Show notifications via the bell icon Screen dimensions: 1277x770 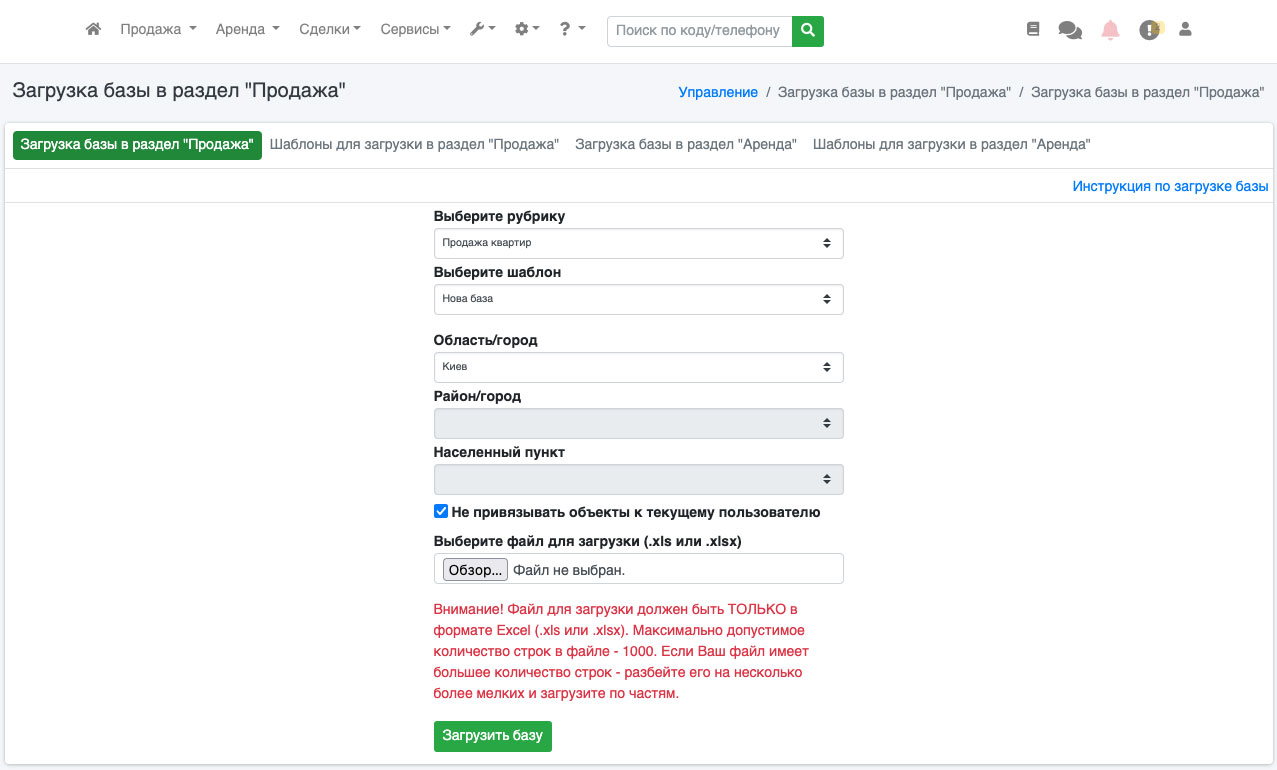(x=1110, y=30)
